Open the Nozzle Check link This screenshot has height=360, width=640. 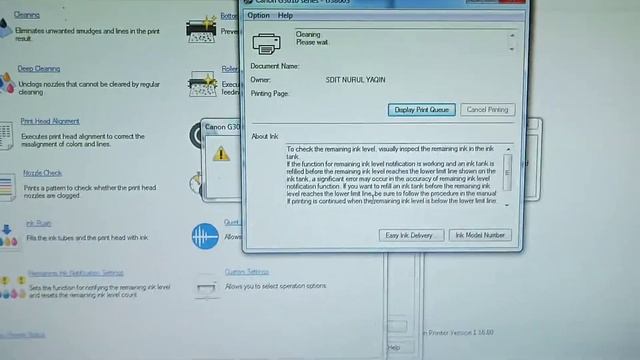coord(42,173)
